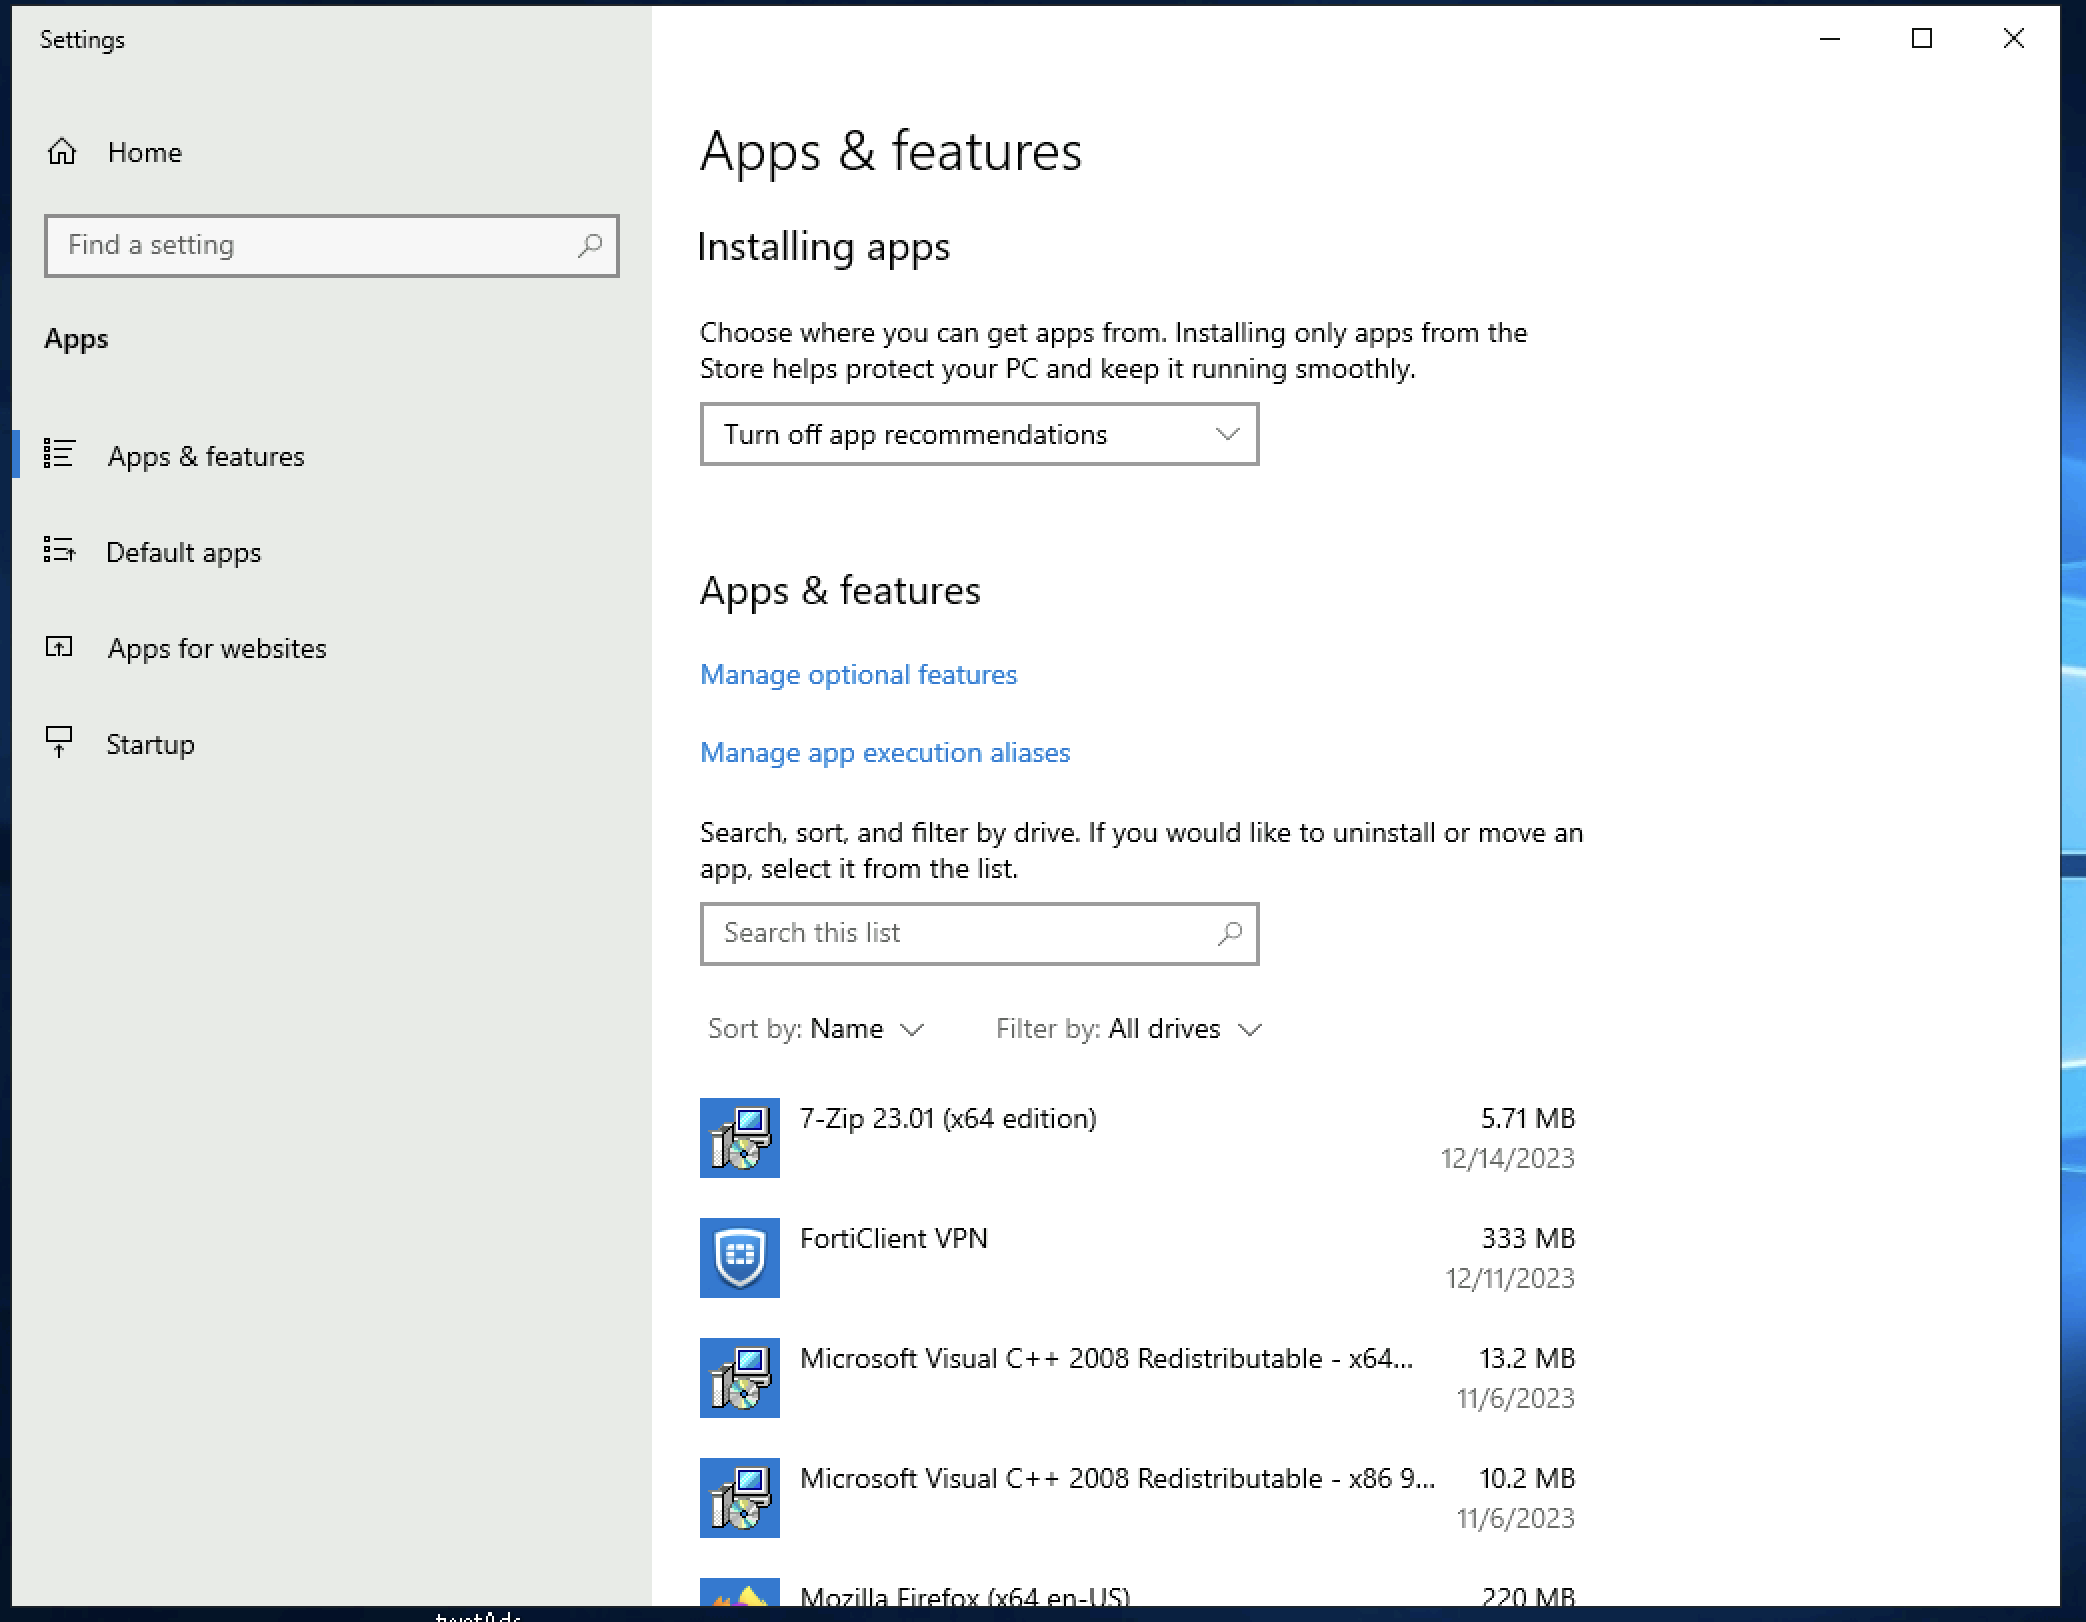Click magnifier icon in Find a setting
Image resolution: width=2086 pixels, height=1622 pixels.
590,245
